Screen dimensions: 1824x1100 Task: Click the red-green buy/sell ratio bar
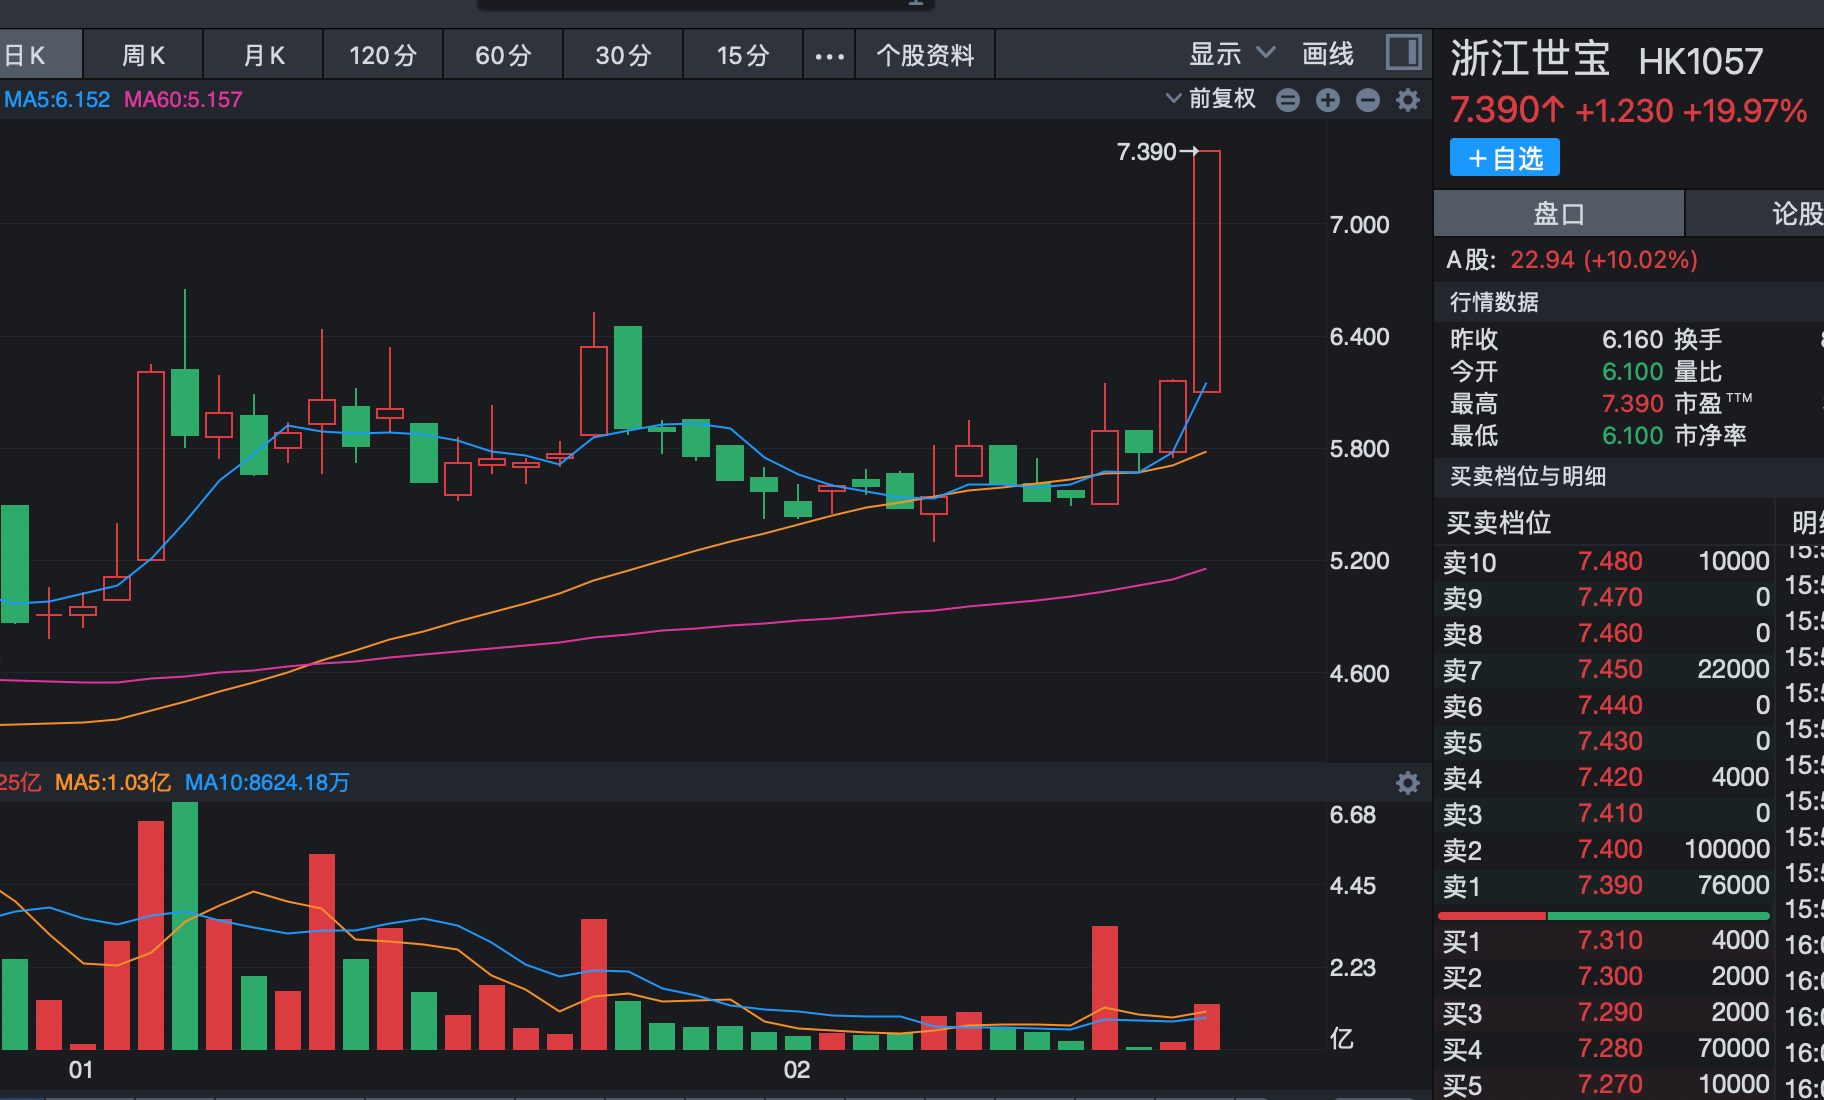(1603, 916)
